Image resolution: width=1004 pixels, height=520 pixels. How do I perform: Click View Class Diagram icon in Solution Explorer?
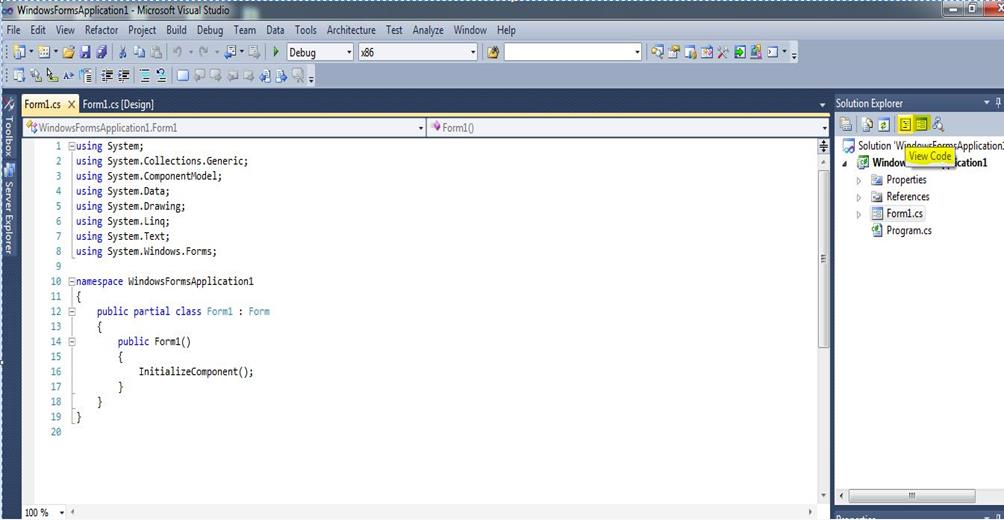tap(938, 124)
